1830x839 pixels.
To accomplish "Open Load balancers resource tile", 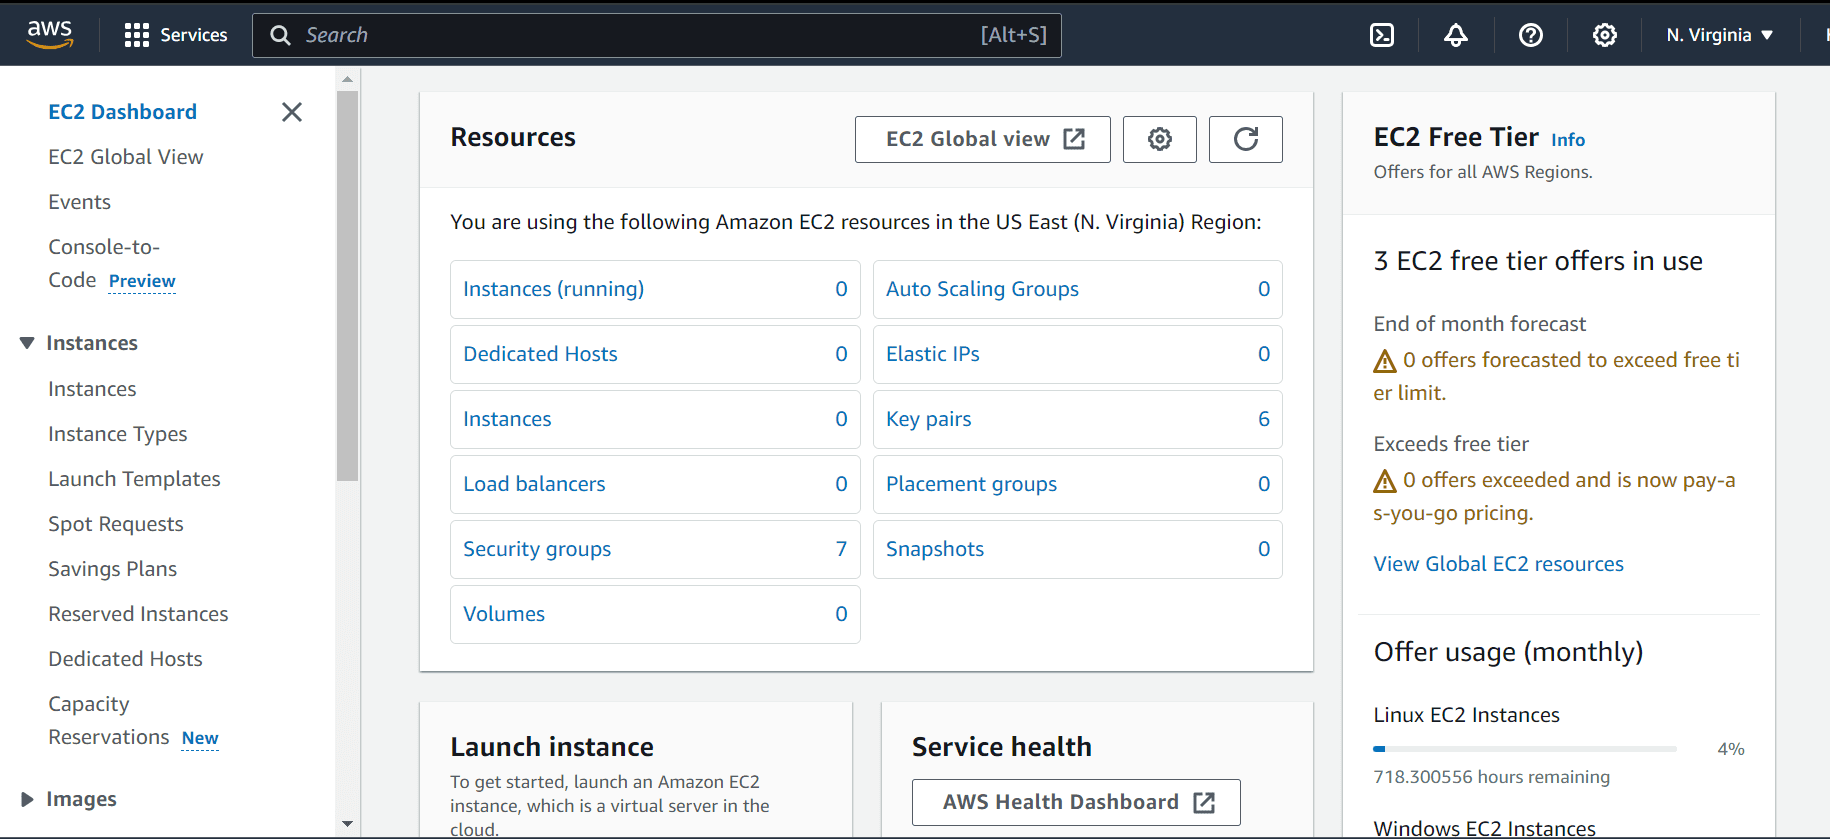I will pos(655,484).
